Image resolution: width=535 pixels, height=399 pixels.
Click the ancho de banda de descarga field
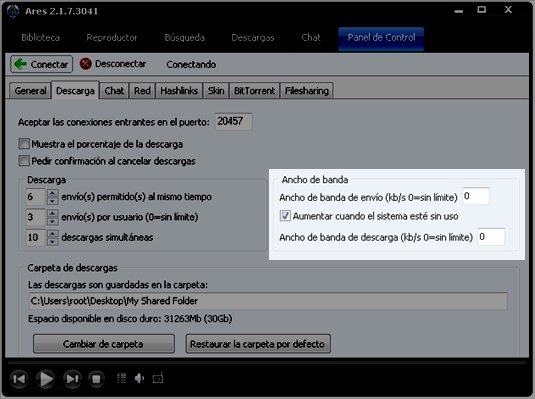(x=491, y=237)
